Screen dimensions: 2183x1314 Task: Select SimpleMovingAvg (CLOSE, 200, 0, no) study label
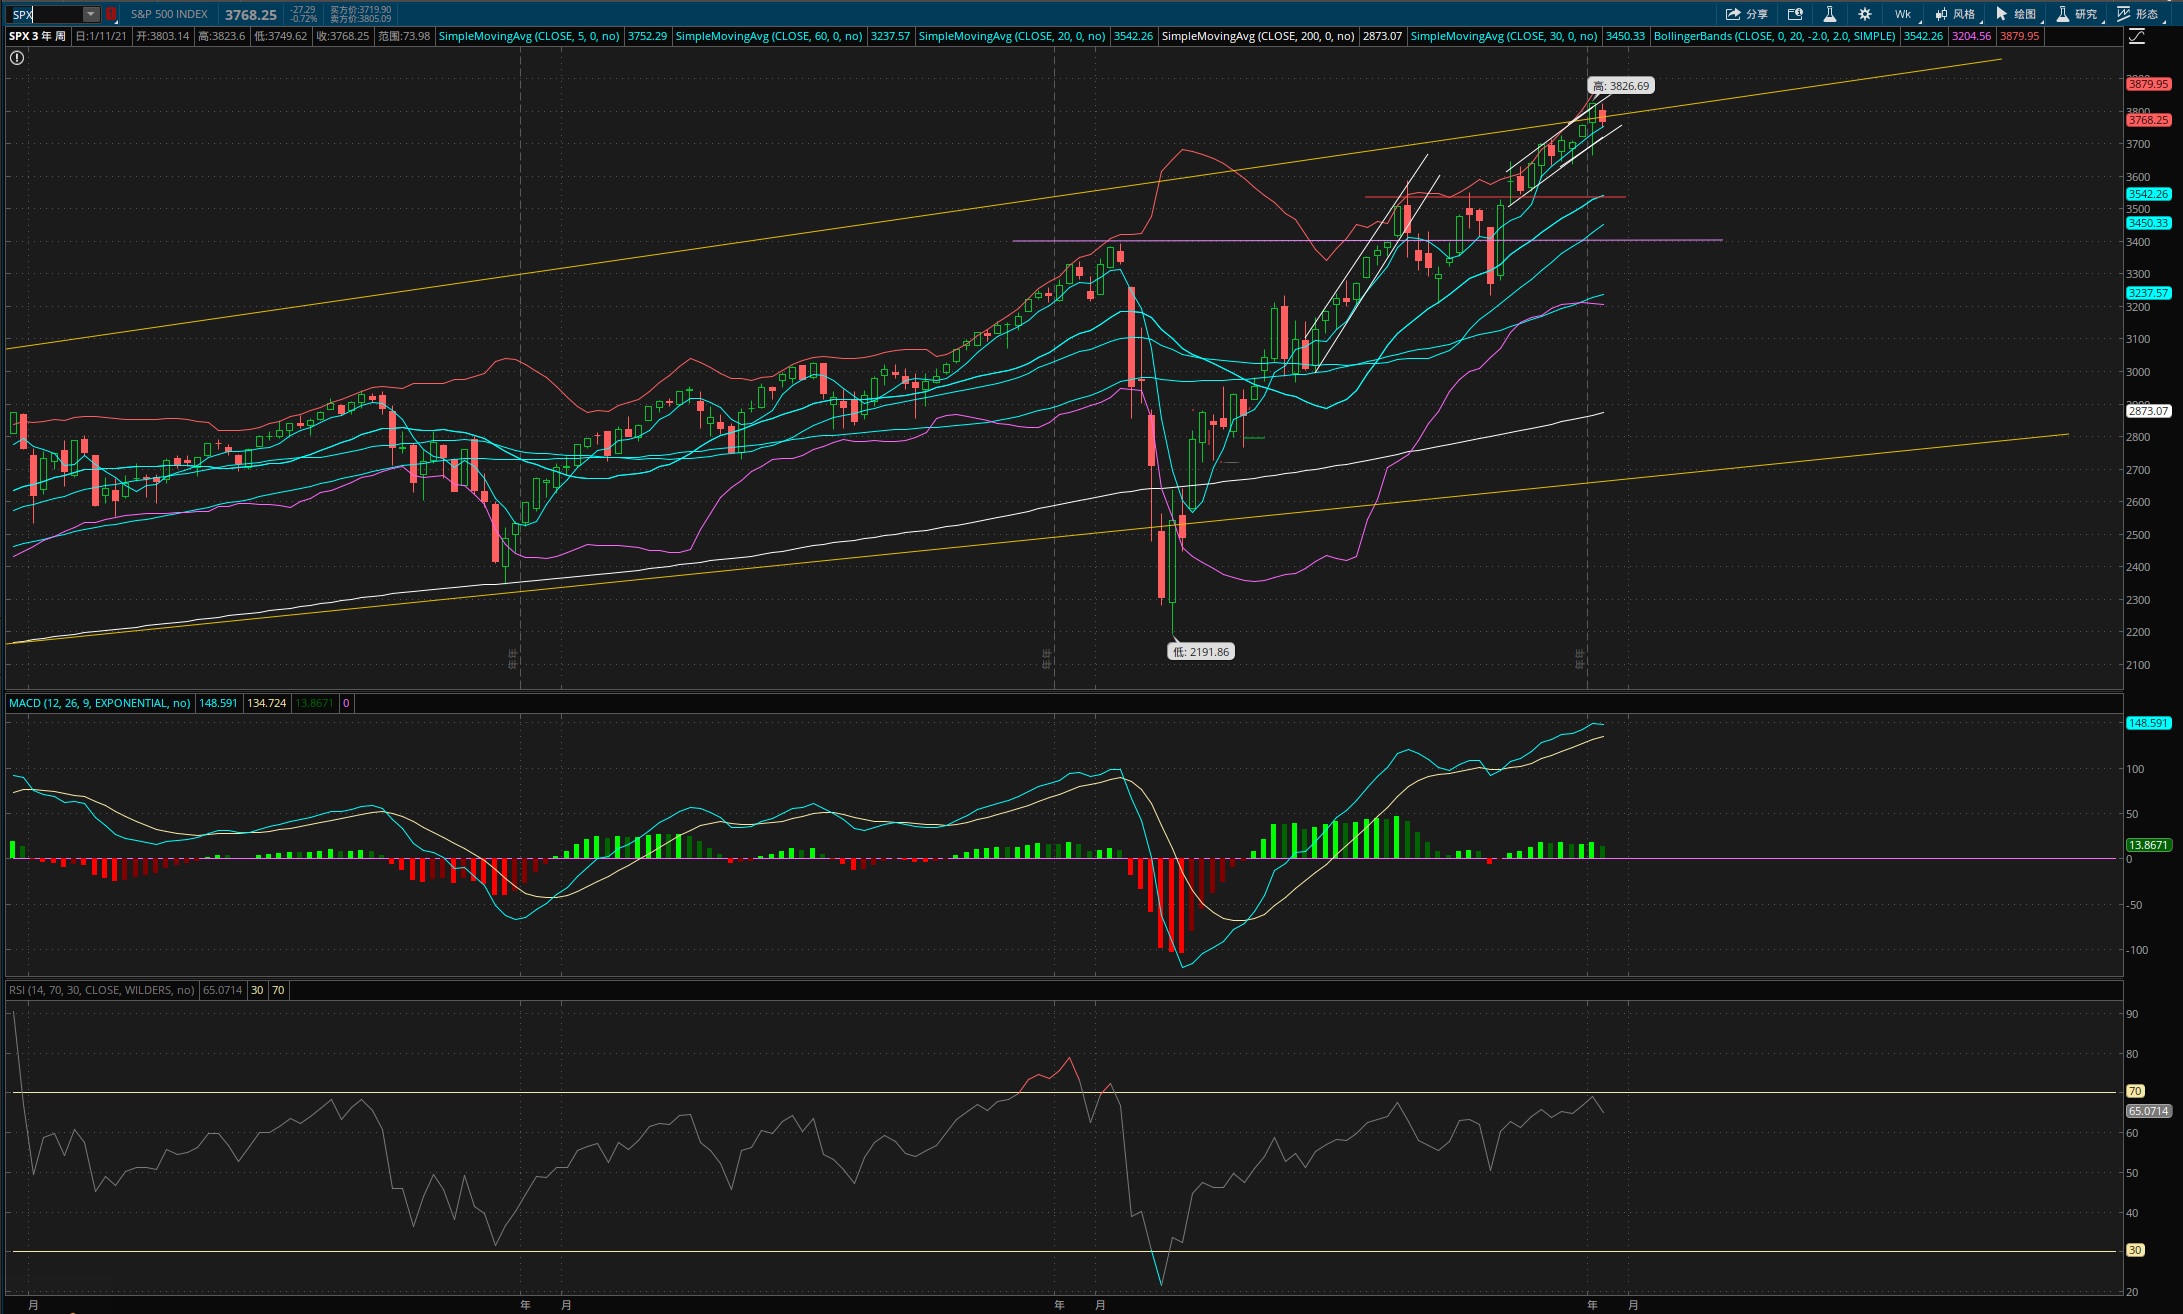click(x=1258, y=36)
